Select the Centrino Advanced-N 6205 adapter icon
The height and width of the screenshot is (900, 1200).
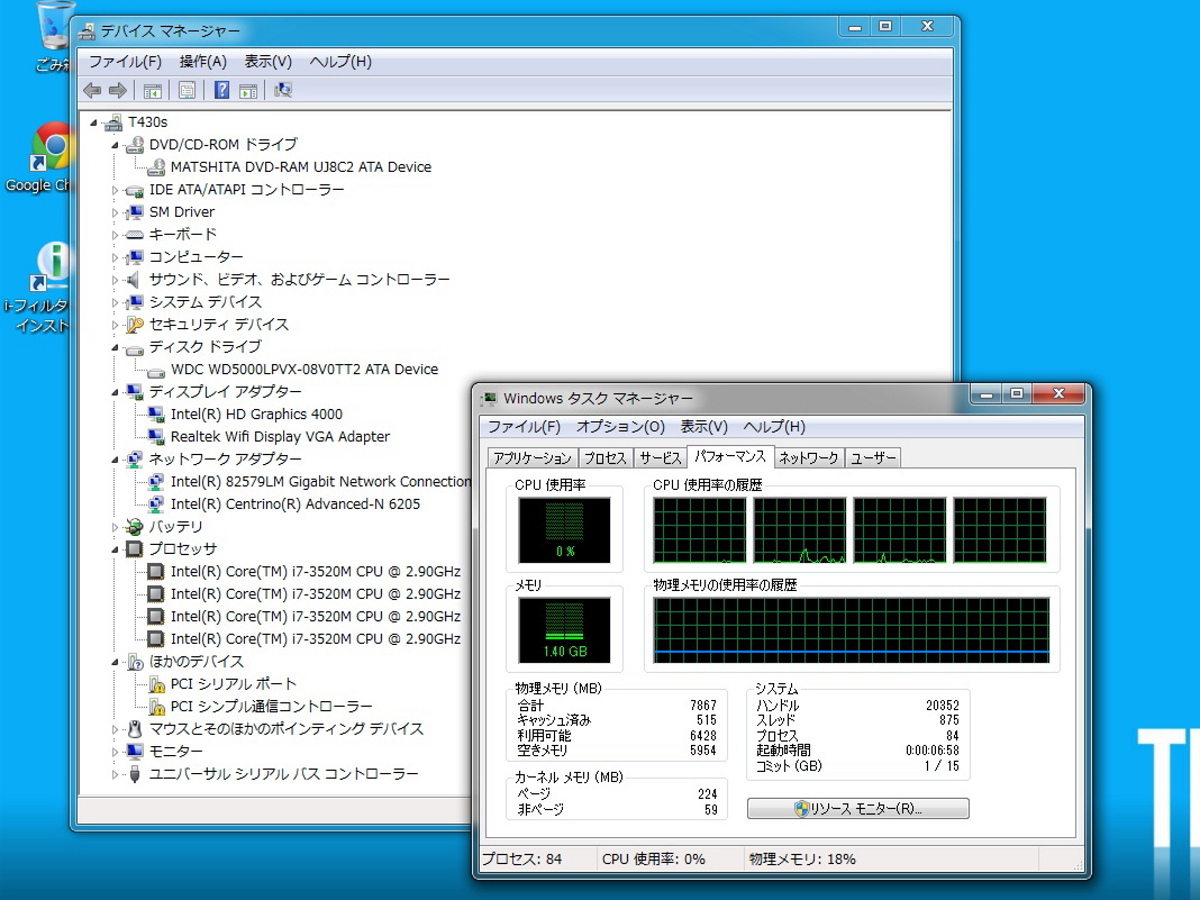(x=156, y=504)
